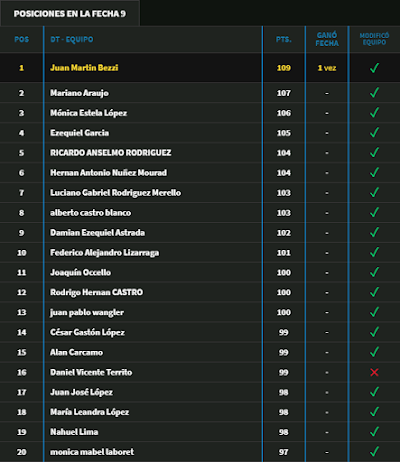The image size is (400, 462).
Task: Click green checkmark in Hernan Antonio Nuñez Mourad row
Action: 374,172
